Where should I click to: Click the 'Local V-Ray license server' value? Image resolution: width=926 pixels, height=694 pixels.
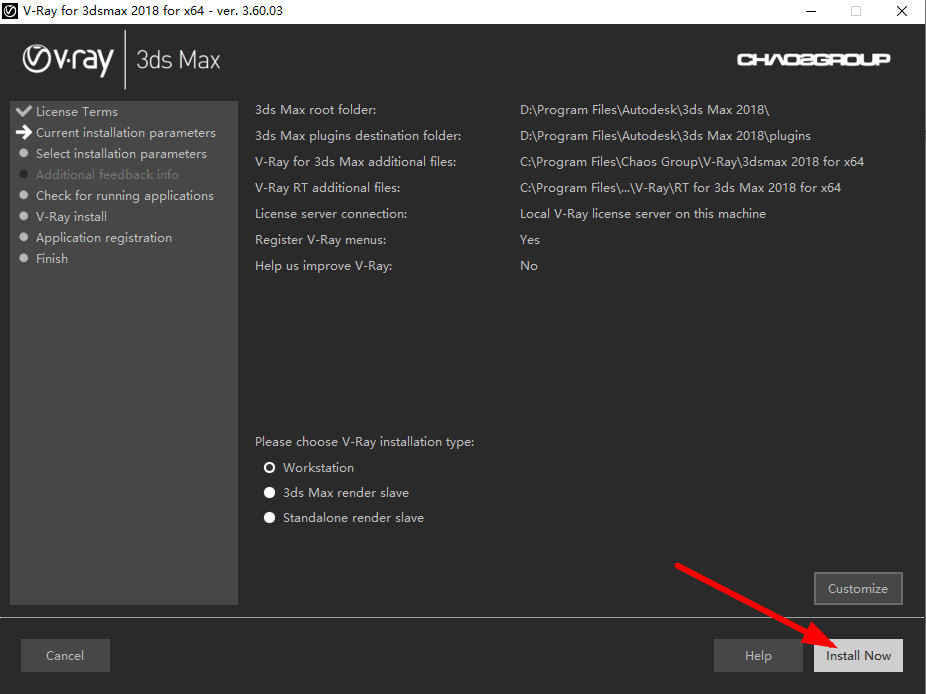click(x=643, y=214)
